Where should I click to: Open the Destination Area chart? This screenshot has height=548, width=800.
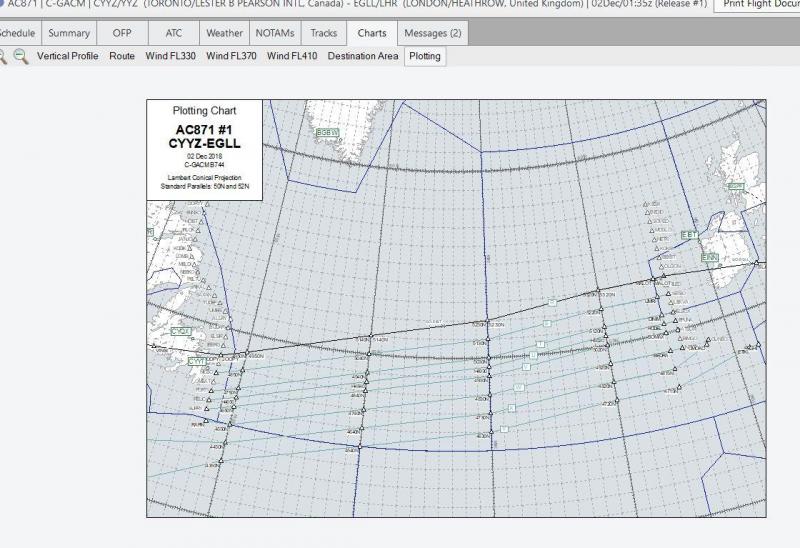362,56
